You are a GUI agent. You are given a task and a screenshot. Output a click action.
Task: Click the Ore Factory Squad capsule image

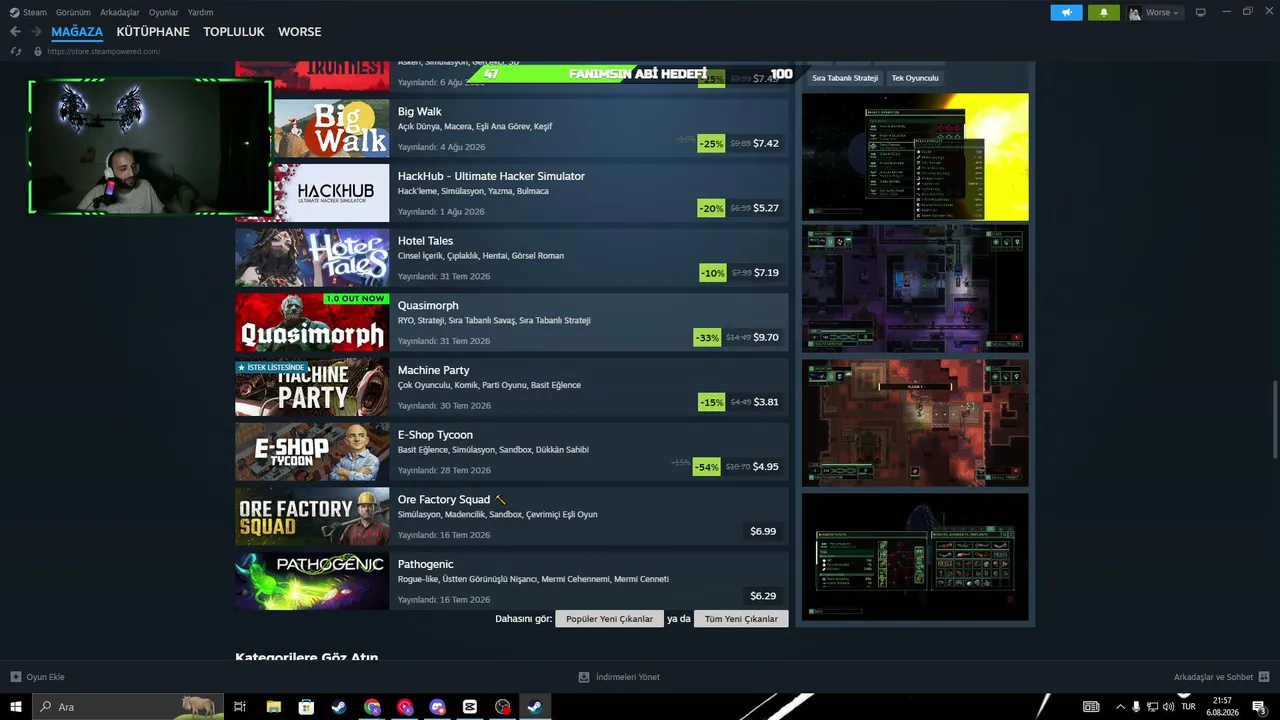(x=312, y=516)
